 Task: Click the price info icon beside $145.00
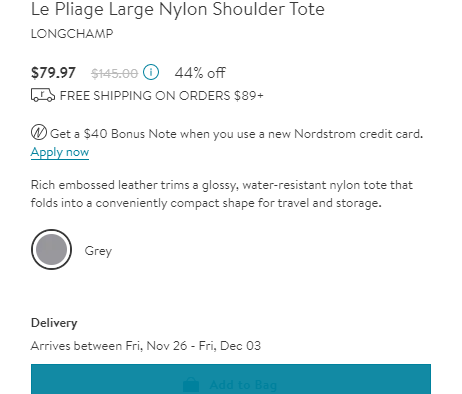[x=151, y=72]
